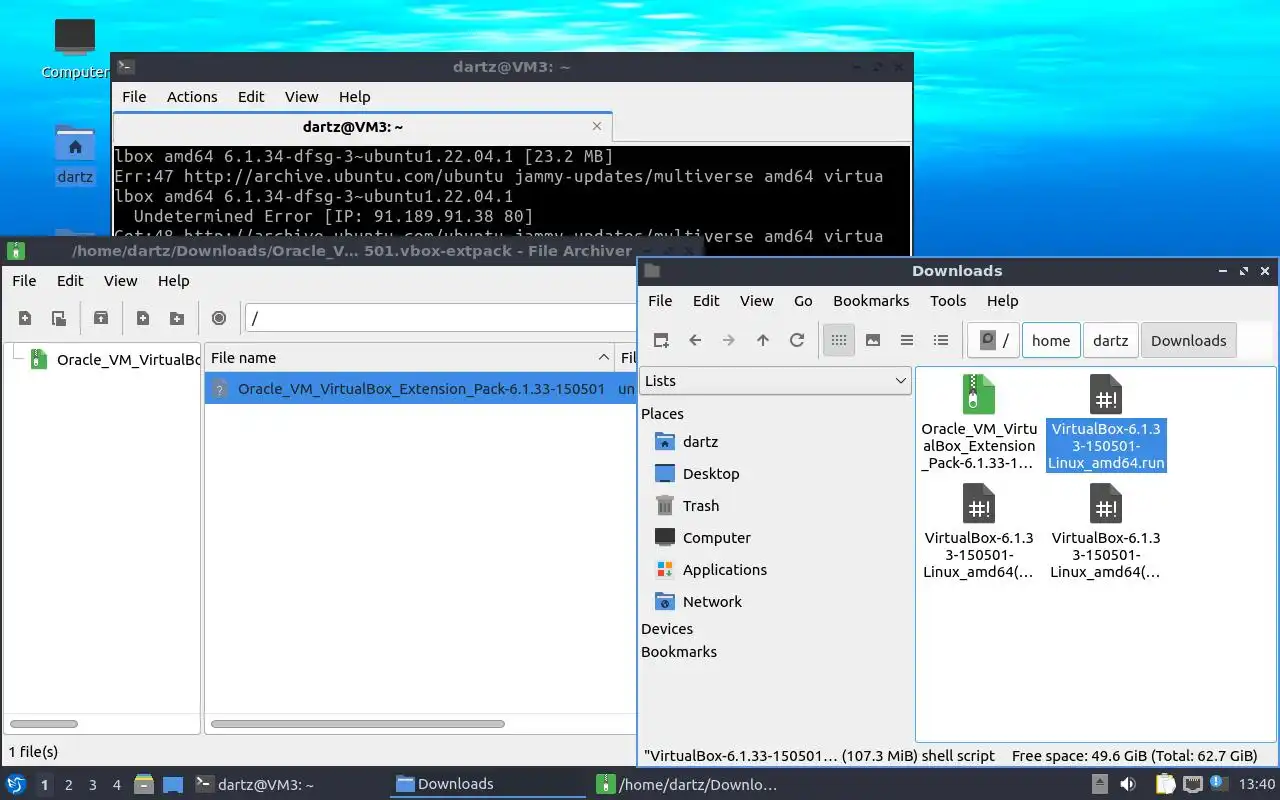Screen dimensions: 1280x800
Task: Open File Archiver's Help menu
Action: (173, 281)
